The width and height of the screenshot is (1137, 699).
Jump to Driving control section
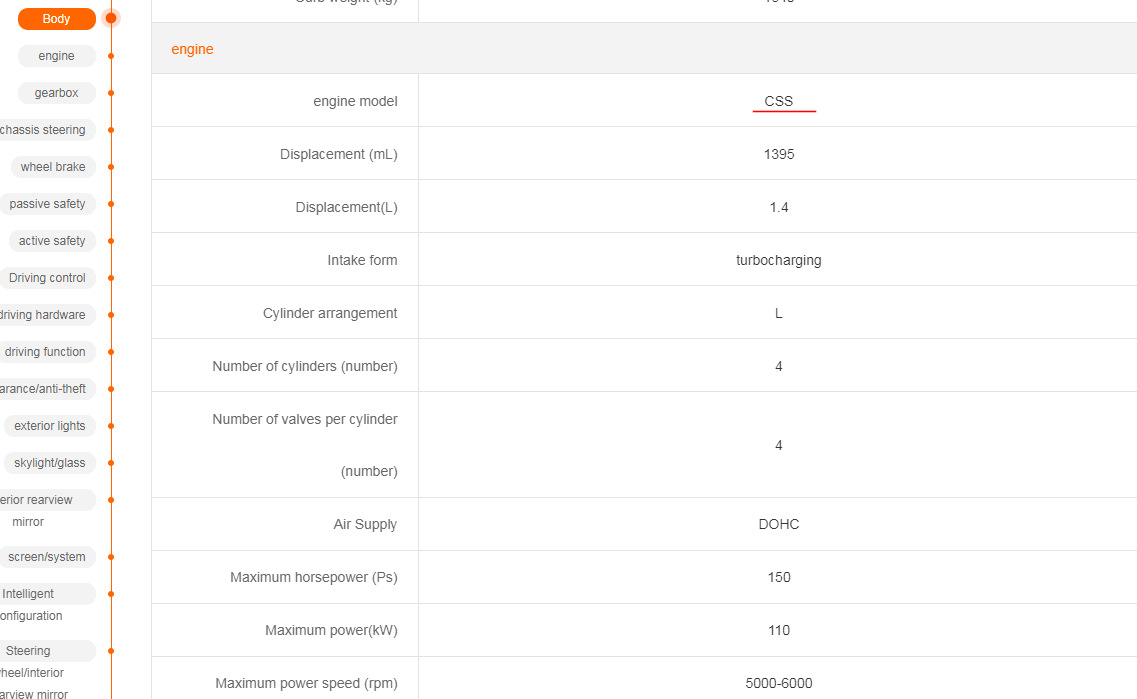click(x=47, y=278)
